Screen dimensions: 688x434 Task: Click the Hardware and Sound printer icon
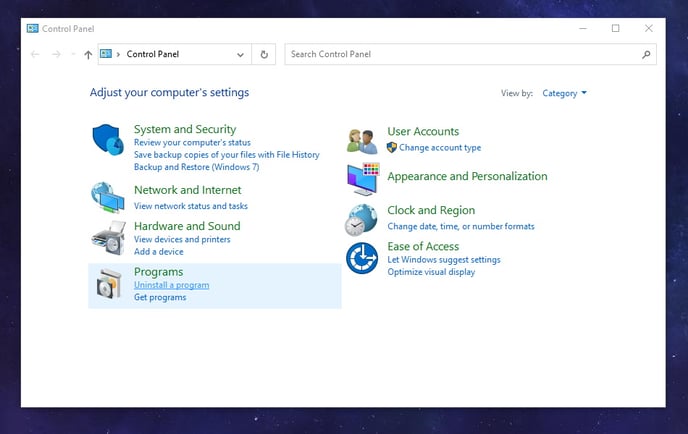click(x=108, y=237)
